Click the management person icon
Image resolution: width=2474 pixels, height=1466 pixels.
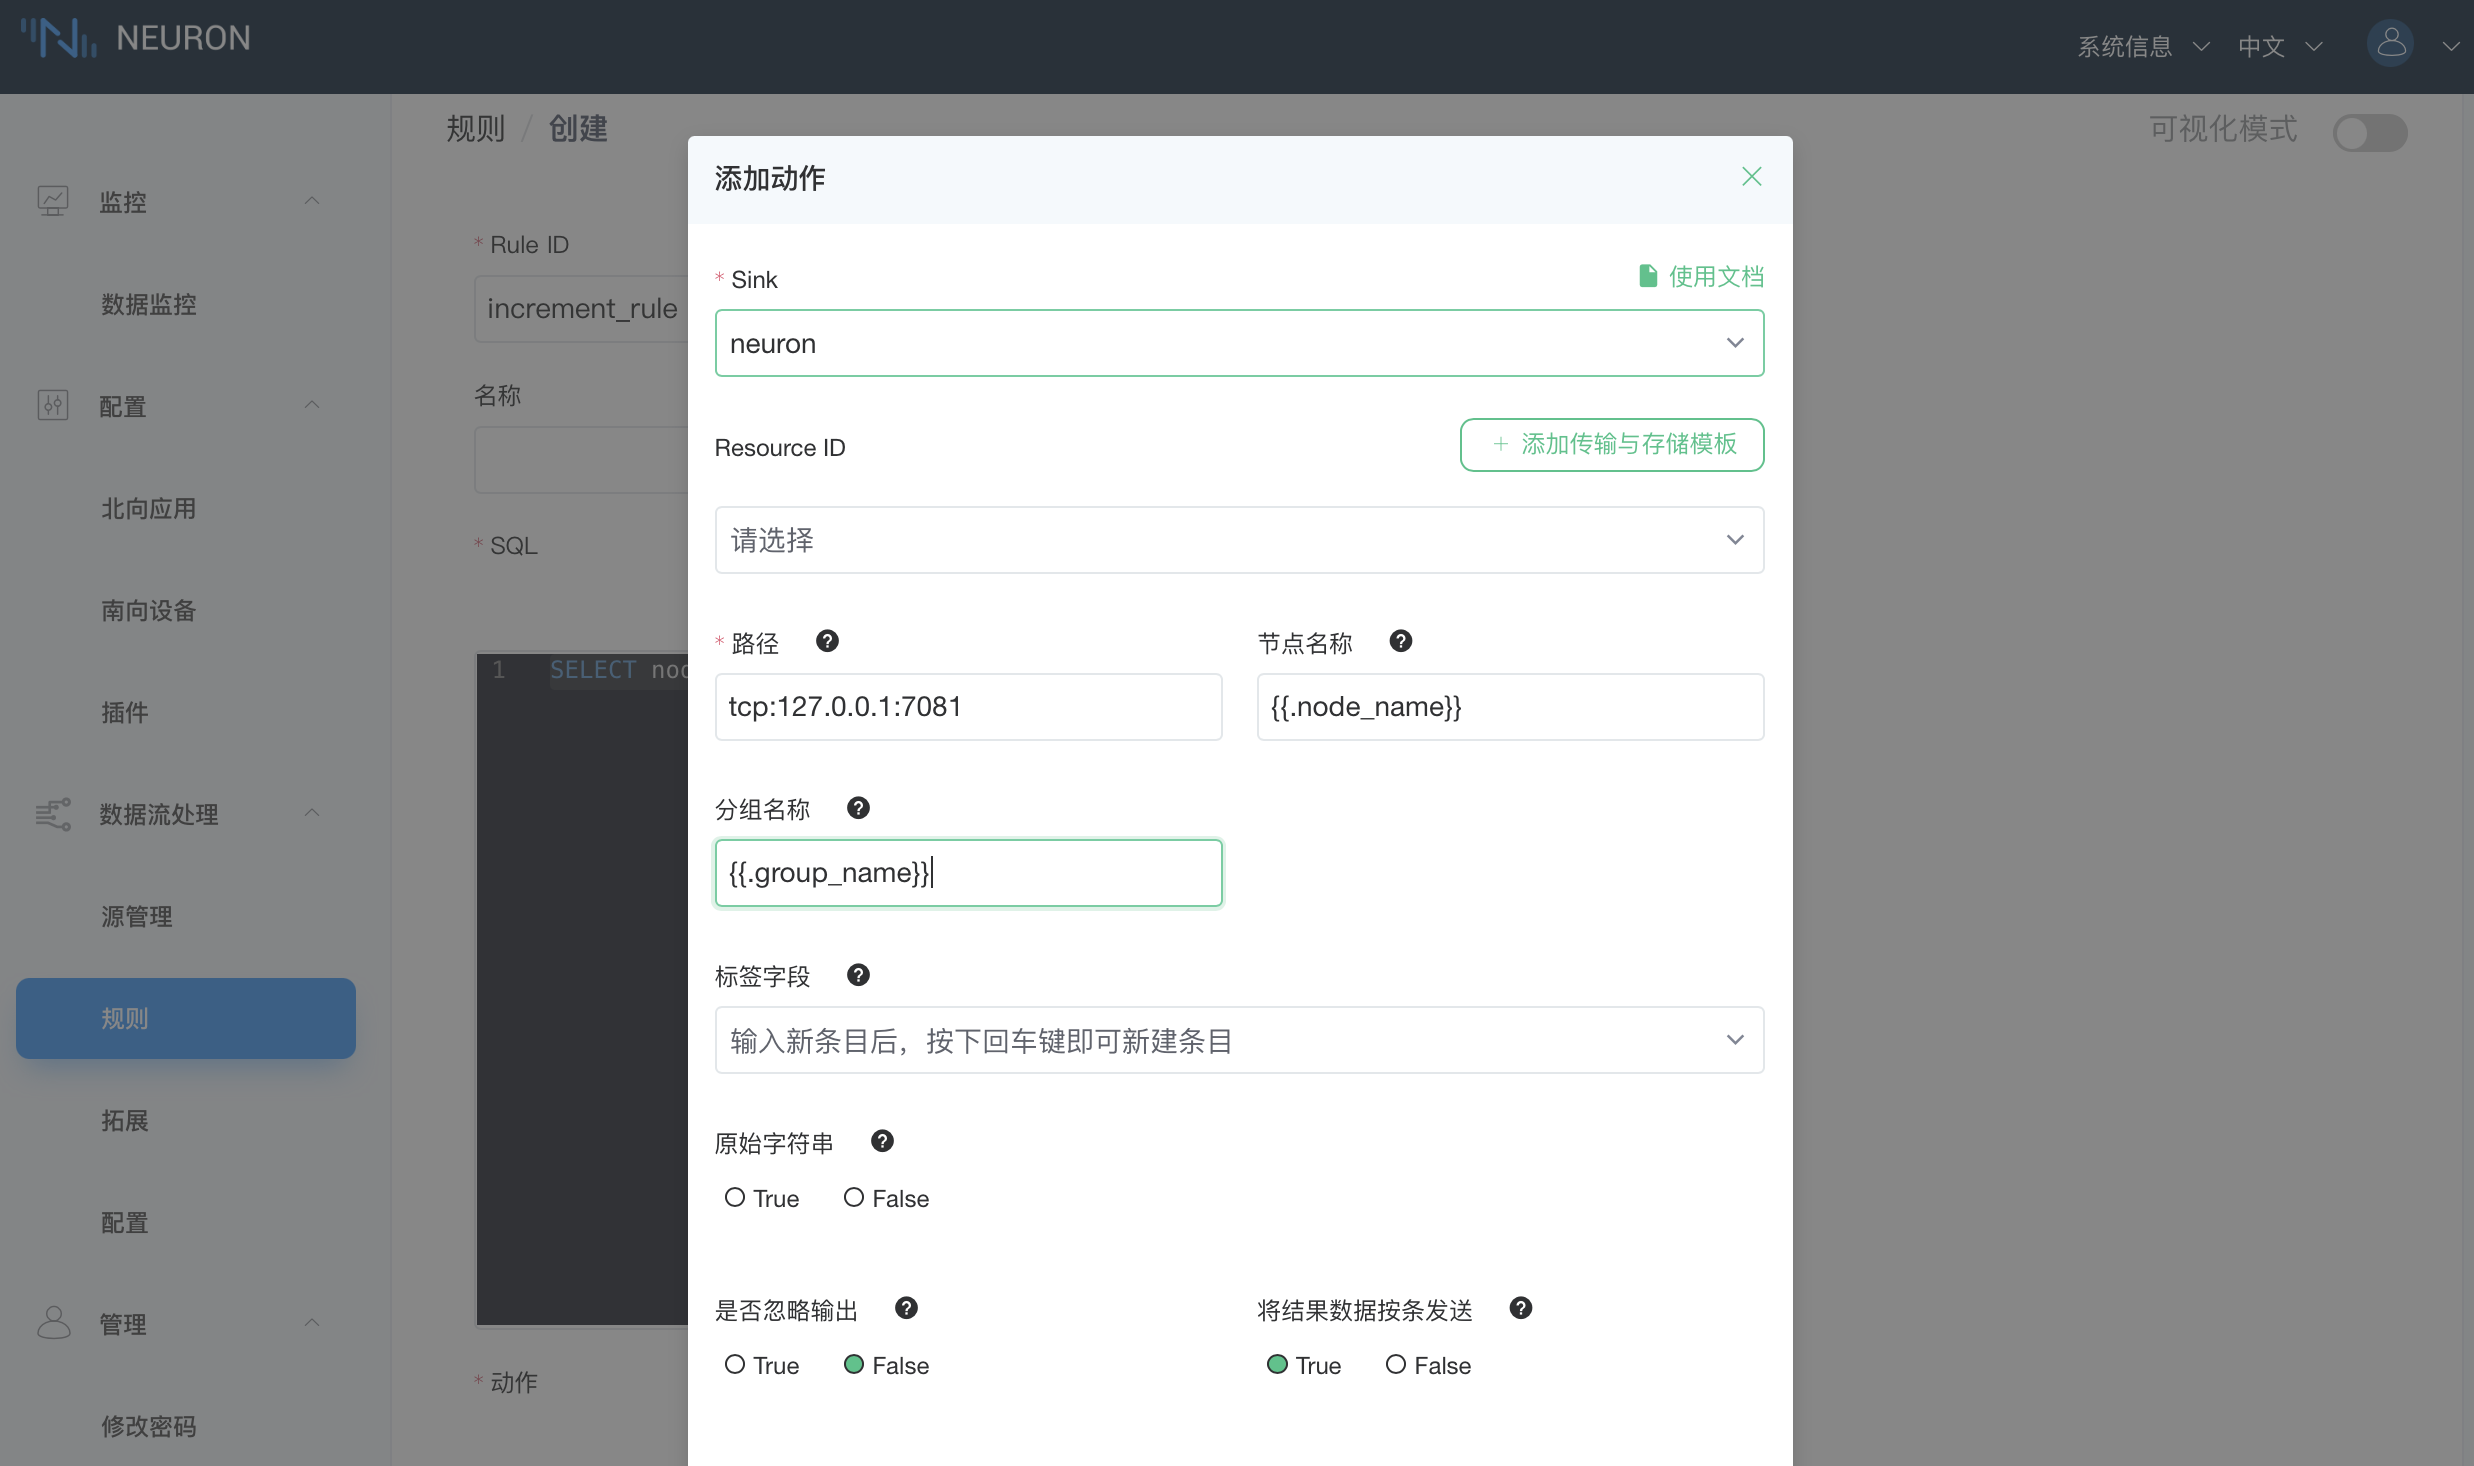[53, 1323]
